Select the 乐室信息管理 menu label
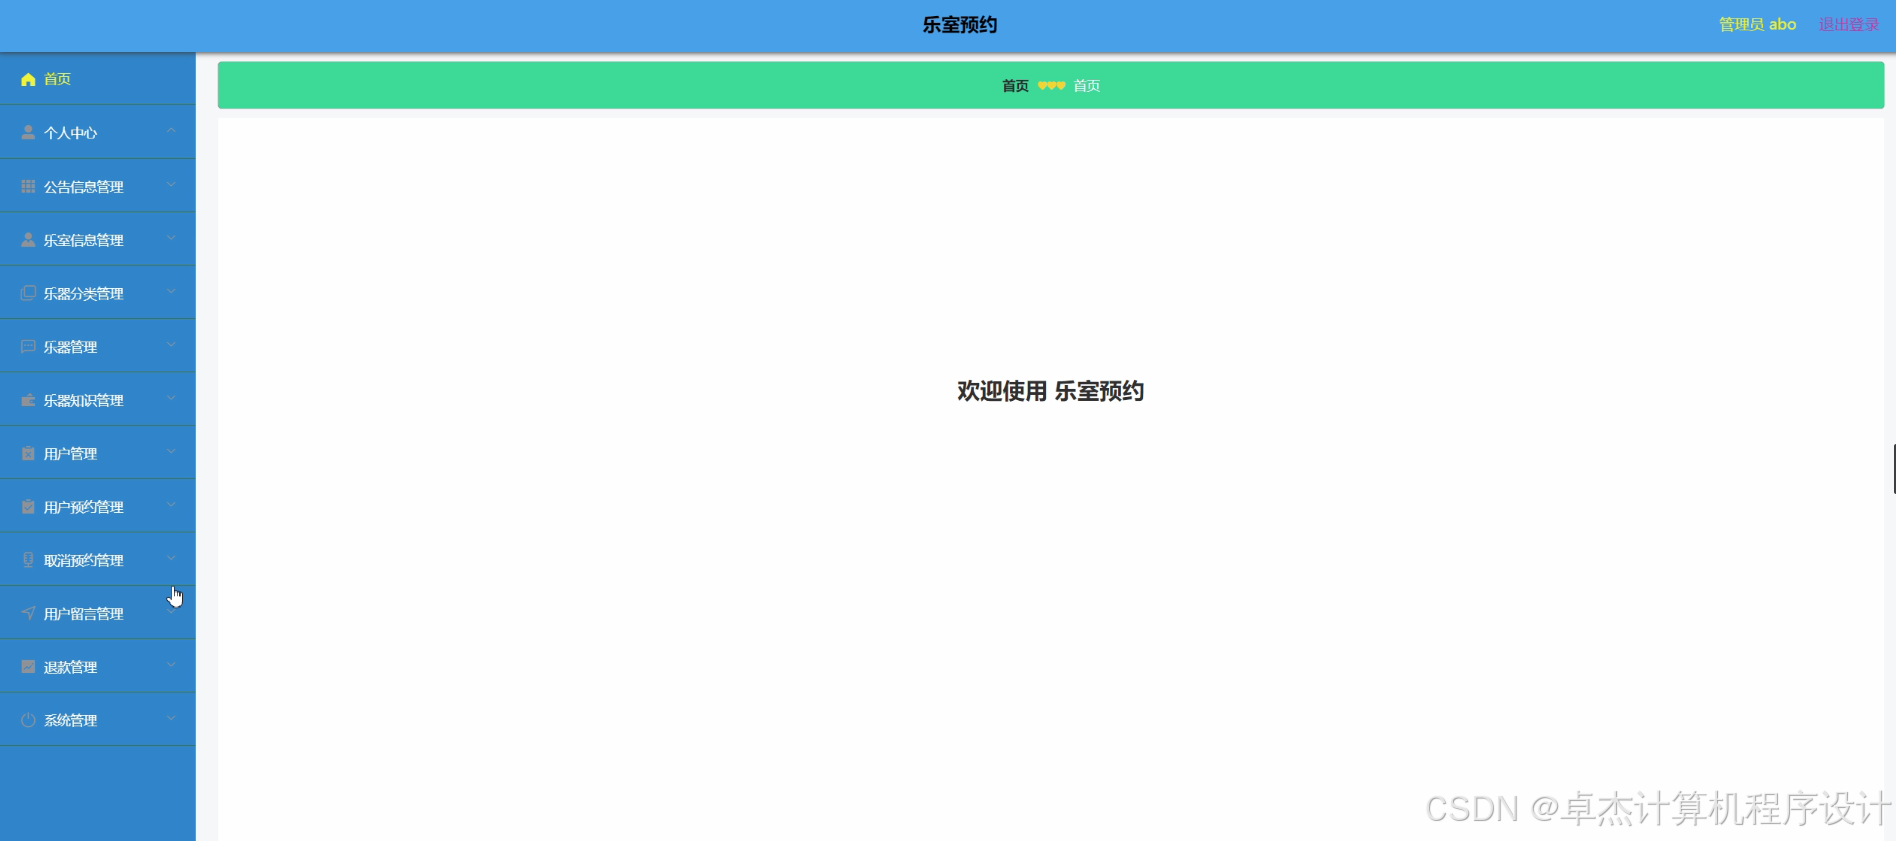Screen dimensions: 1896x841 tap(83, 240)
